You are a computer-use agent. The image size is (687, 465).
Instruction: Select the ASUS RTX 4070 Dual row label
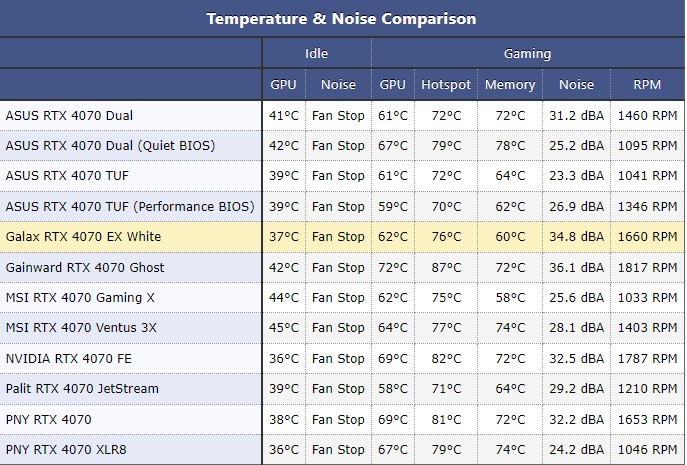69,115
